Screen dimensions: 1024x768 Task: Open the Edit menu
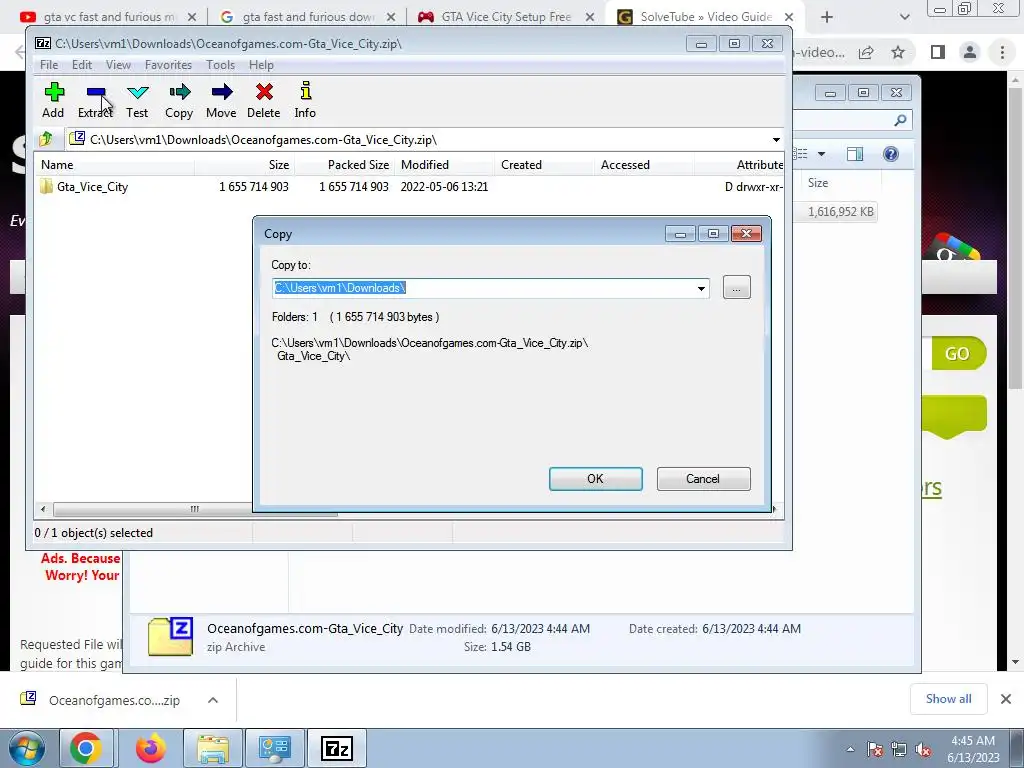(82, 65)
